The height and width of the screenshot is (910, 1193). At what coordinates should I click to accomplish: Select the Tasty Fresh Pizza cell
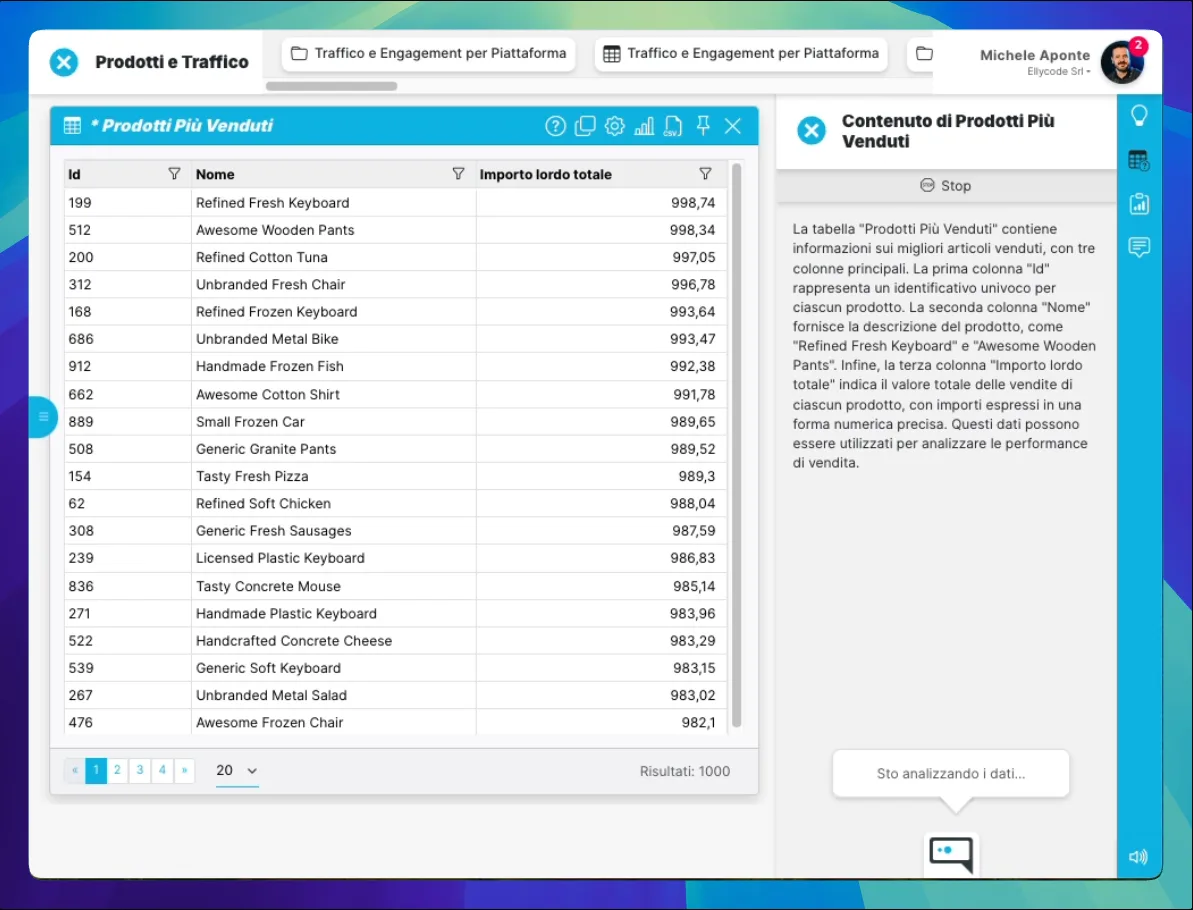pos(333,476)
